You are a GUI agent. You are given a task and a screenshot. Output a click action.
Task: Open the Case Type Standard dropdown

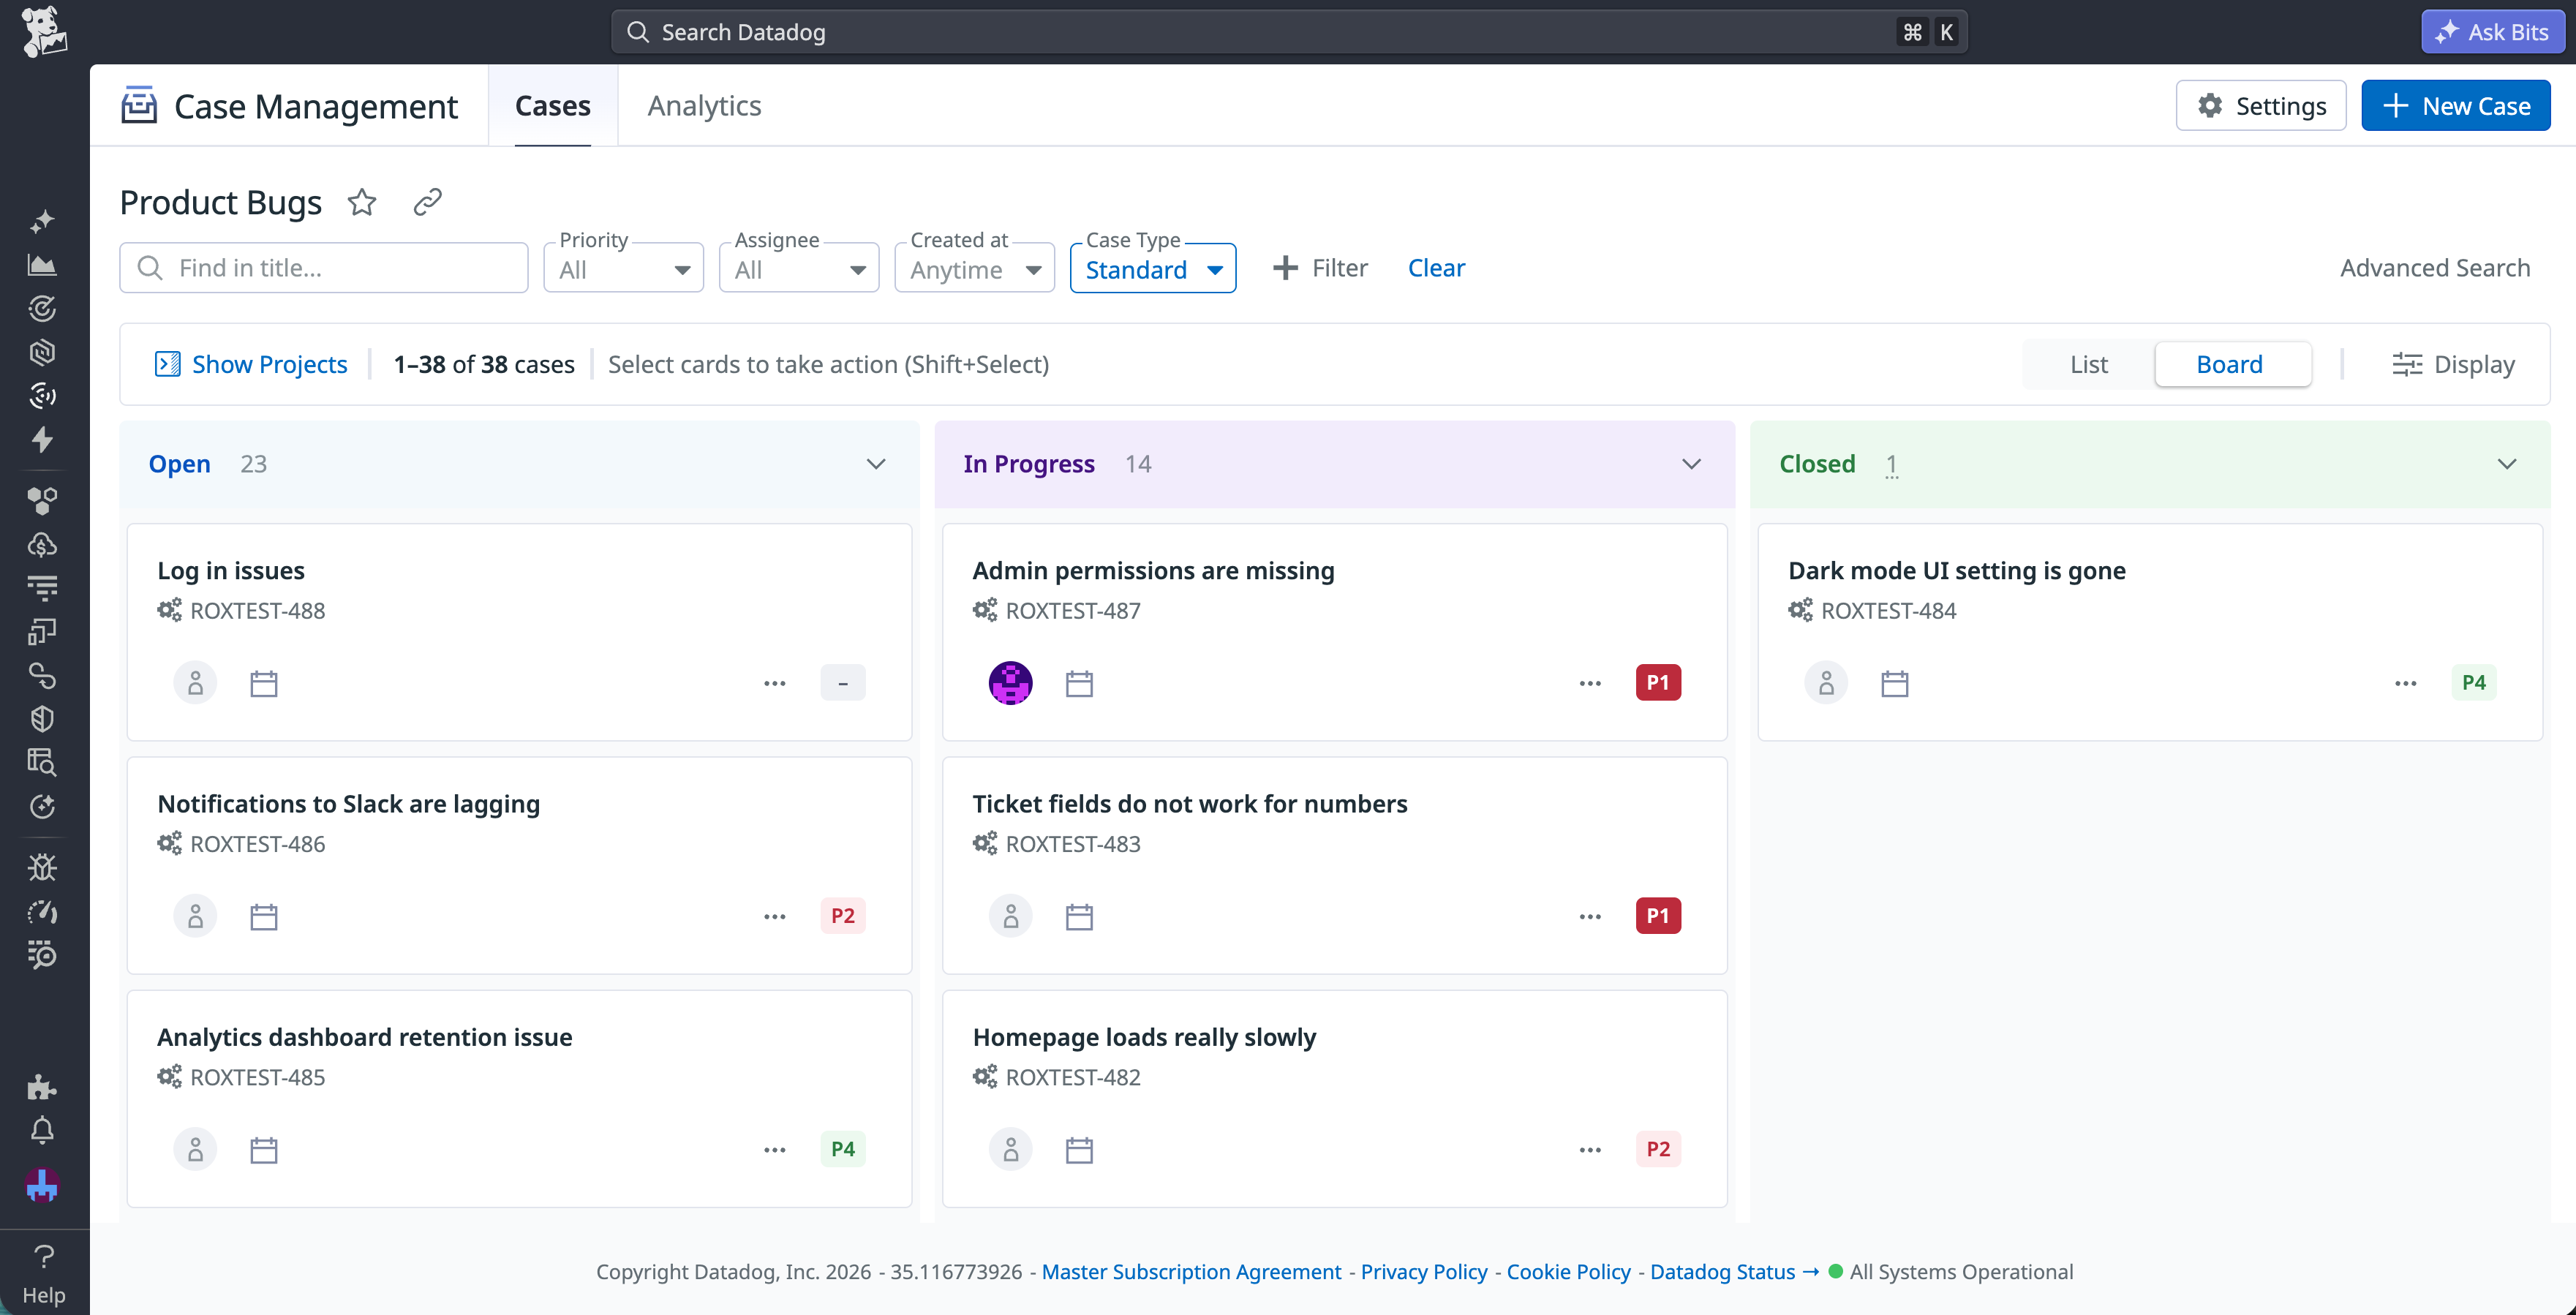1153,268
